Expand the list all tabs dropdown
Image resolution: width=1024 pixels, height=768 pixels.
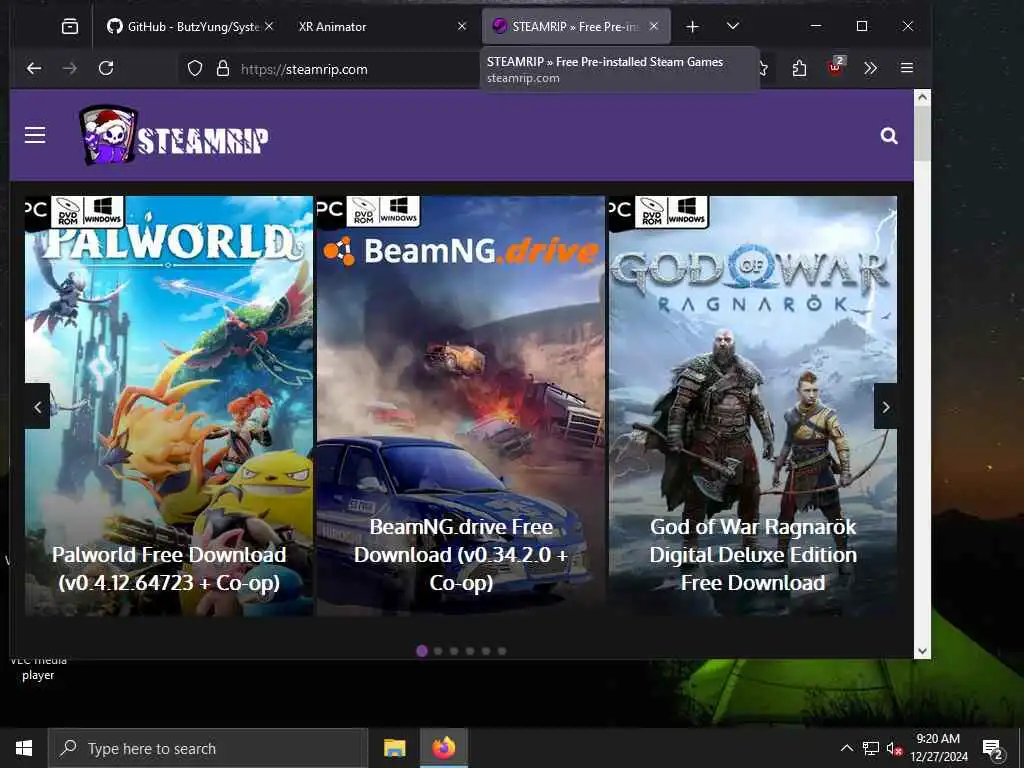733,26
